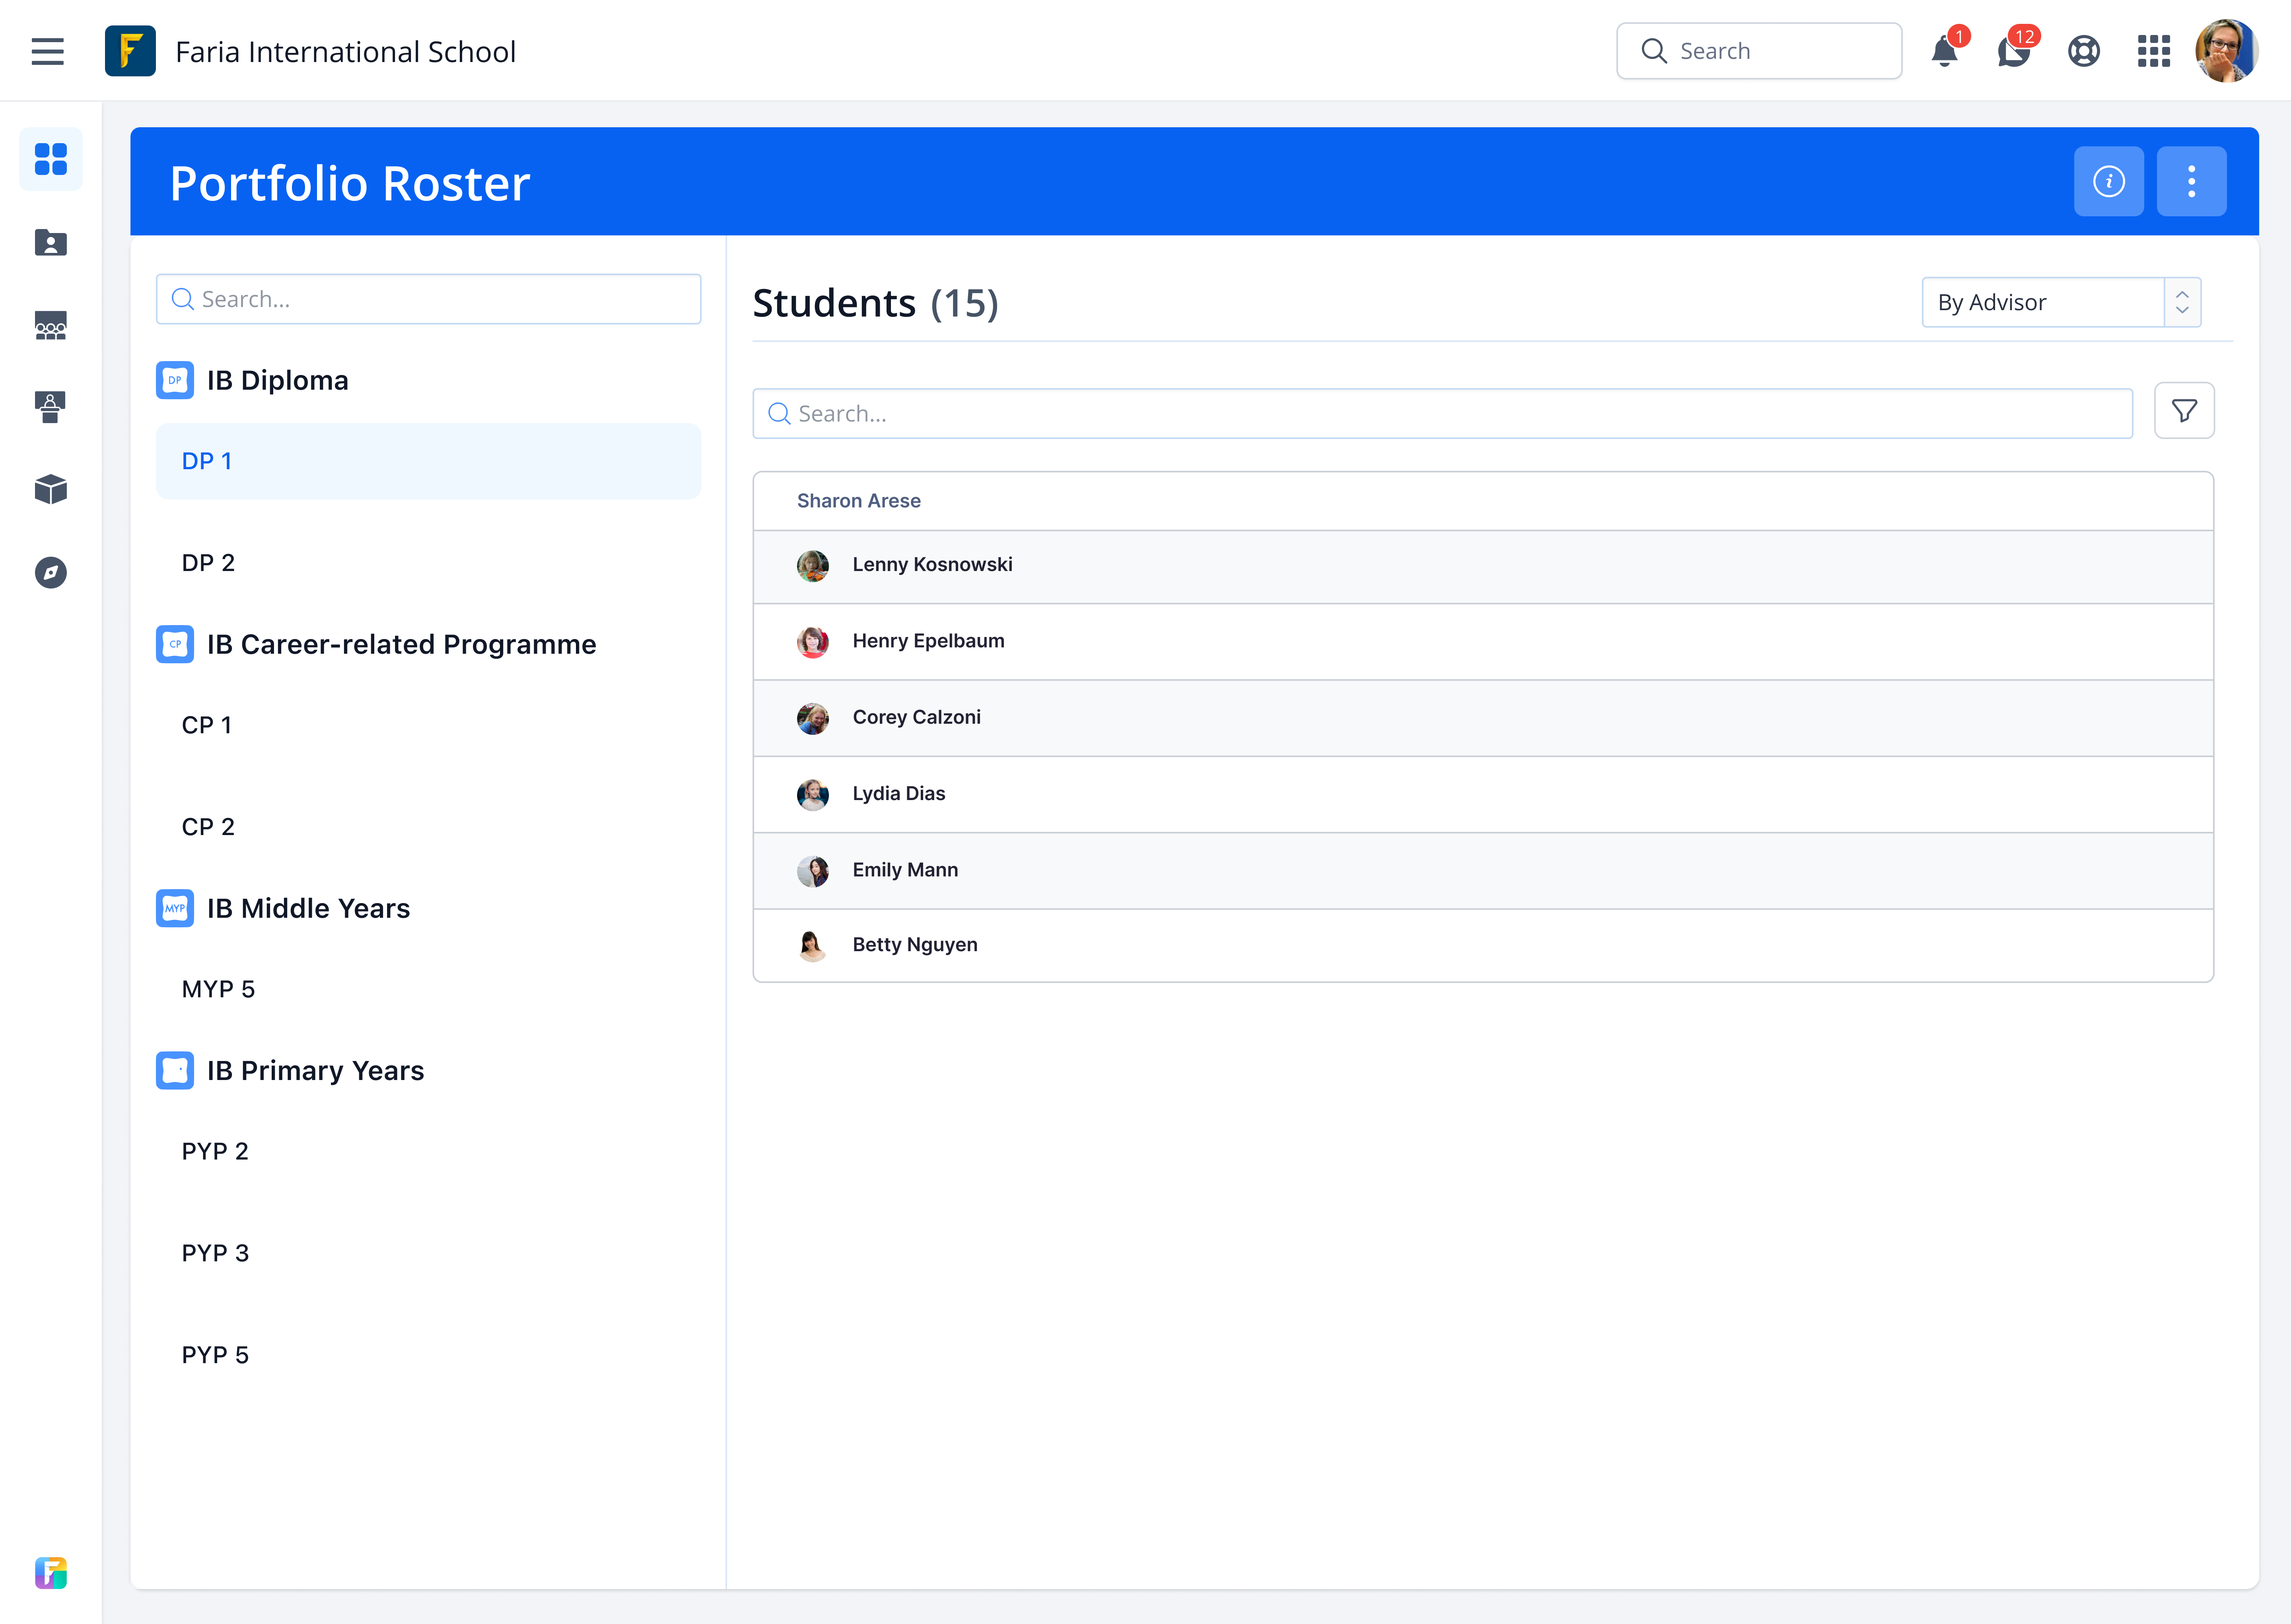Open the By Advisor dropdown
The width and height of the screenshot is (2291, 1624).
[x=2042, y=302]
